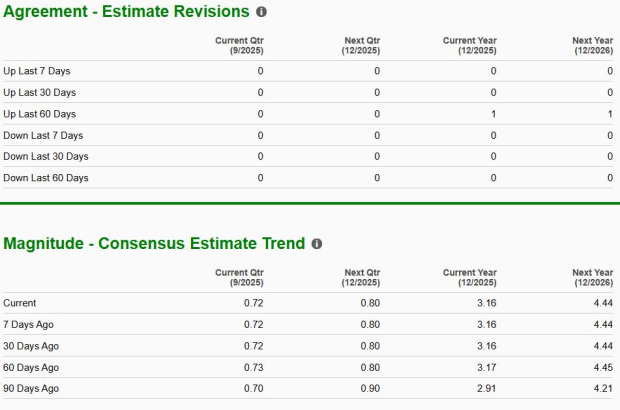Click the Agreement - Estimate Revisions heading
This screenshot has height=410, width=620.
coord(127,12)
